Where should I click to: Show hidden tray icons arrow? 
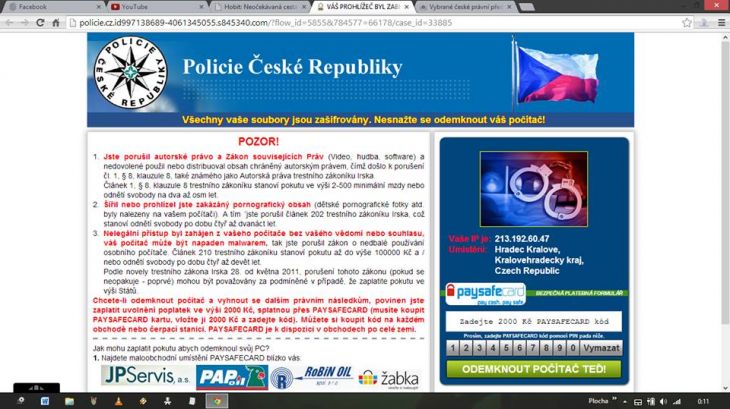(625, 402)
